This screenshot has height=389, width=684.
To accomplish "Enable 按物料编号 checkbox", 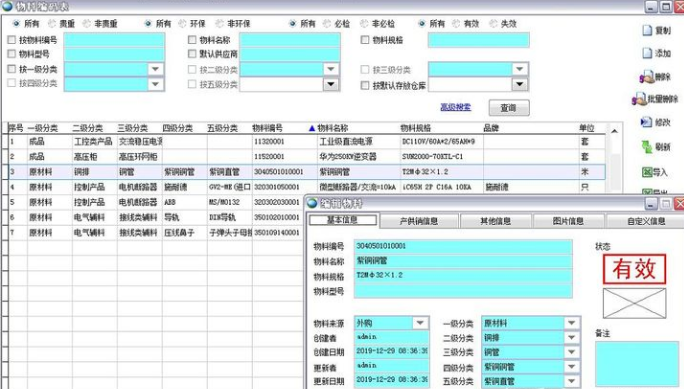I will (x=12, y=40).
